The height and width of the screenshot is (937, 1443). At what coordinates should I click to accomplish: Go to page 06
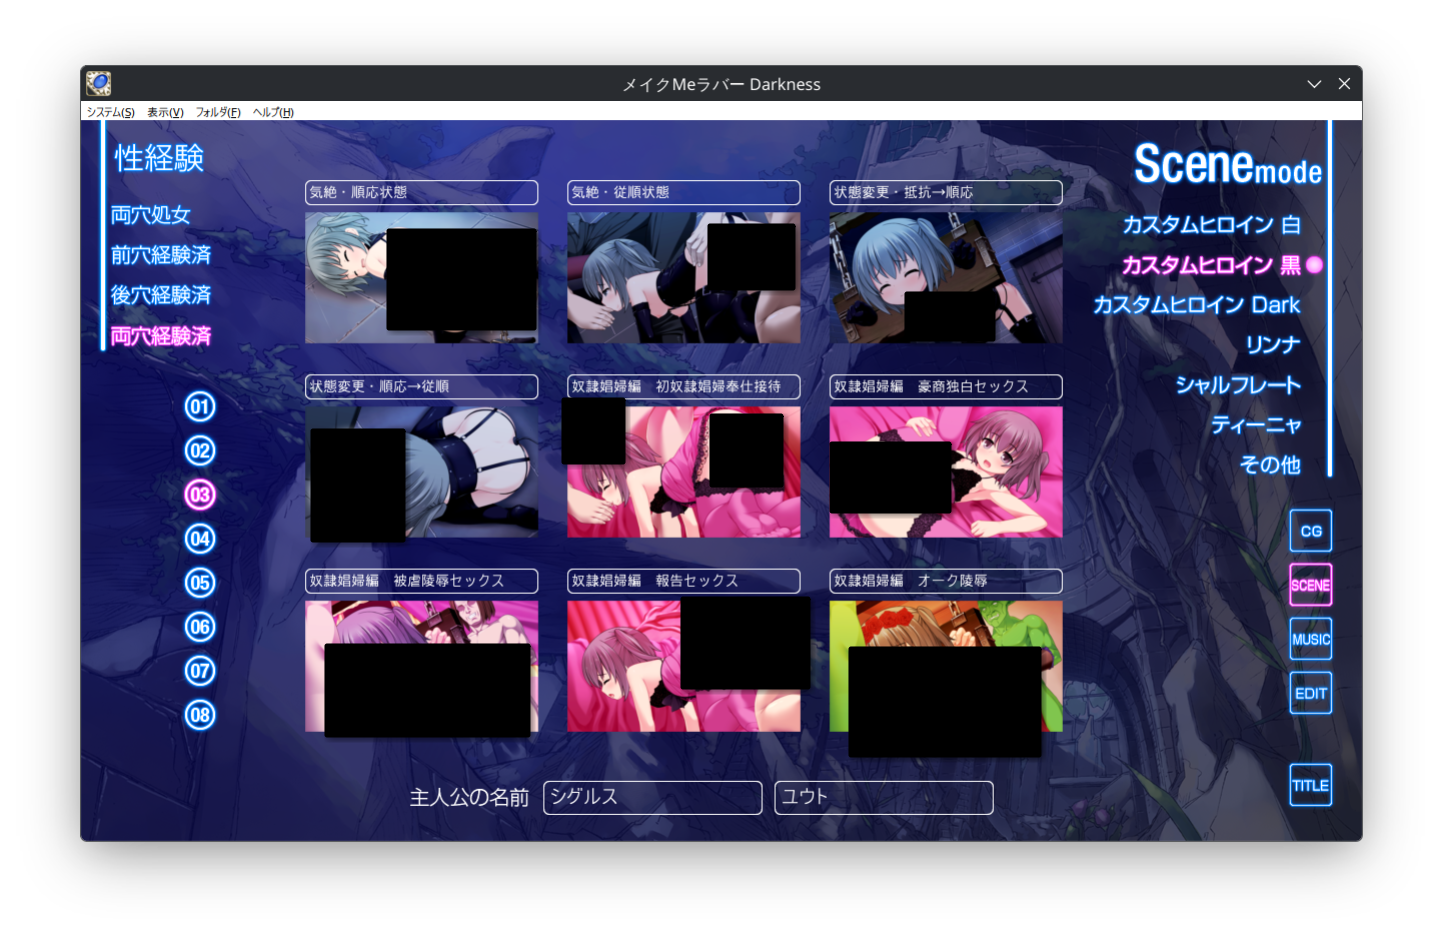(x=200, y=627)
